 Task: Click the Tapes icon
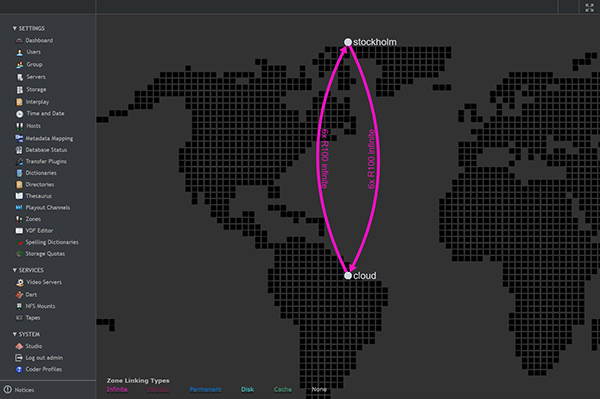pos(19,318)
